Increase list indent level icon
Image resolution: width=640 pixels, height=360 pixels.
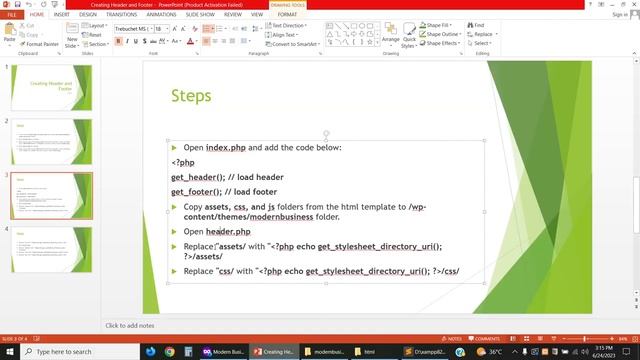click(244, 29)
